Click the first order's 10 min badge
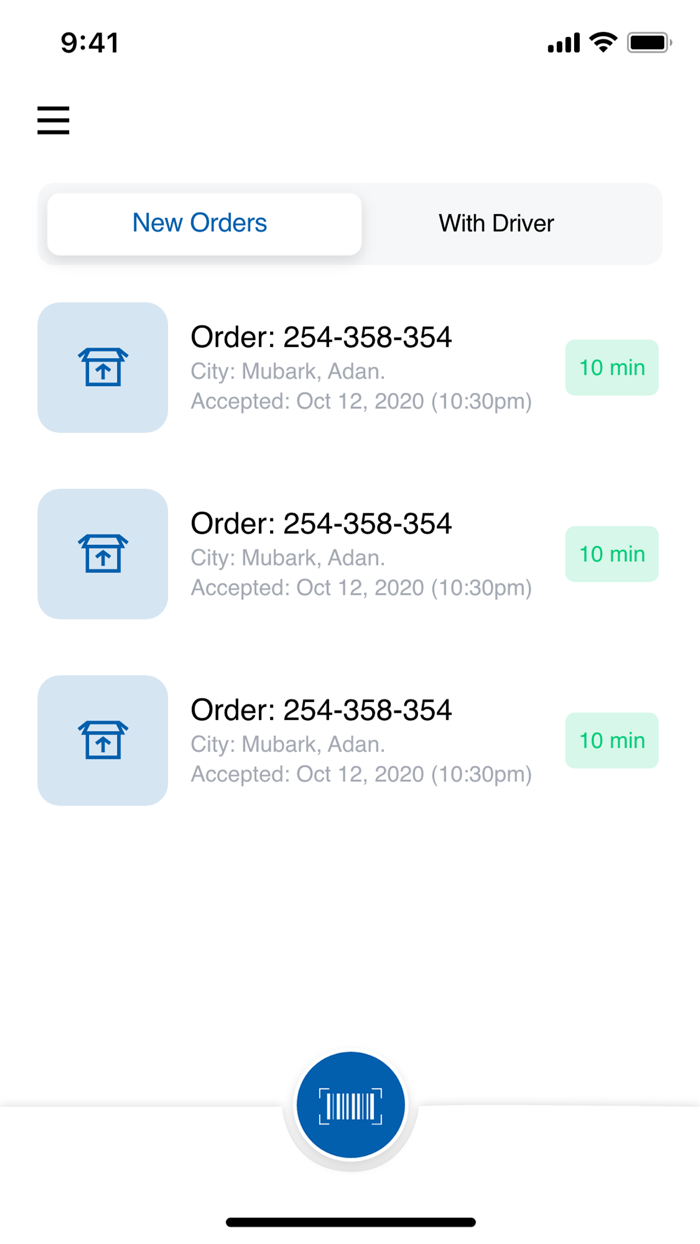 tap(612, 367)
